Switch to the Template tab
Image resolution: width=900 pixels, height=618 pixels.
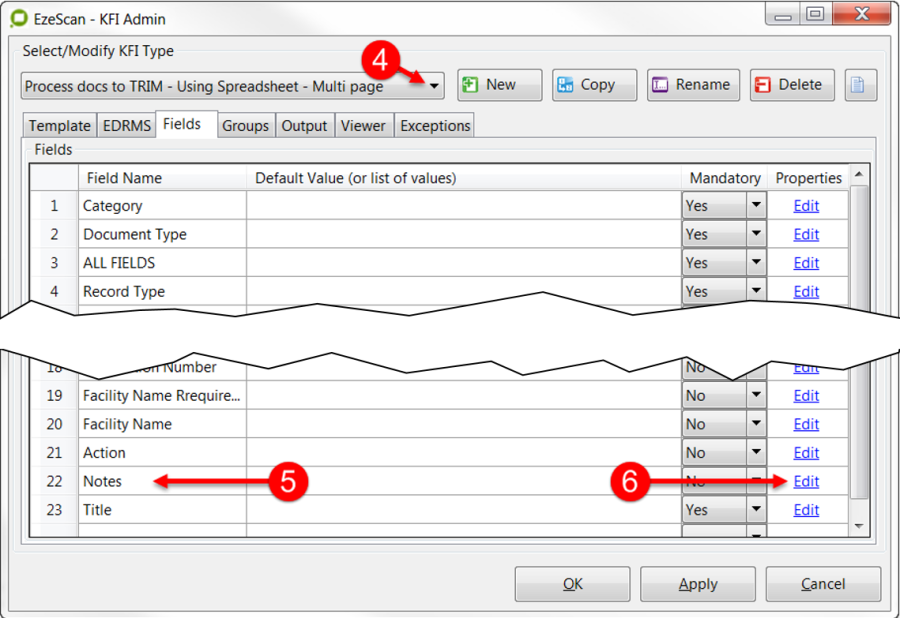click(x=59, y=126)
